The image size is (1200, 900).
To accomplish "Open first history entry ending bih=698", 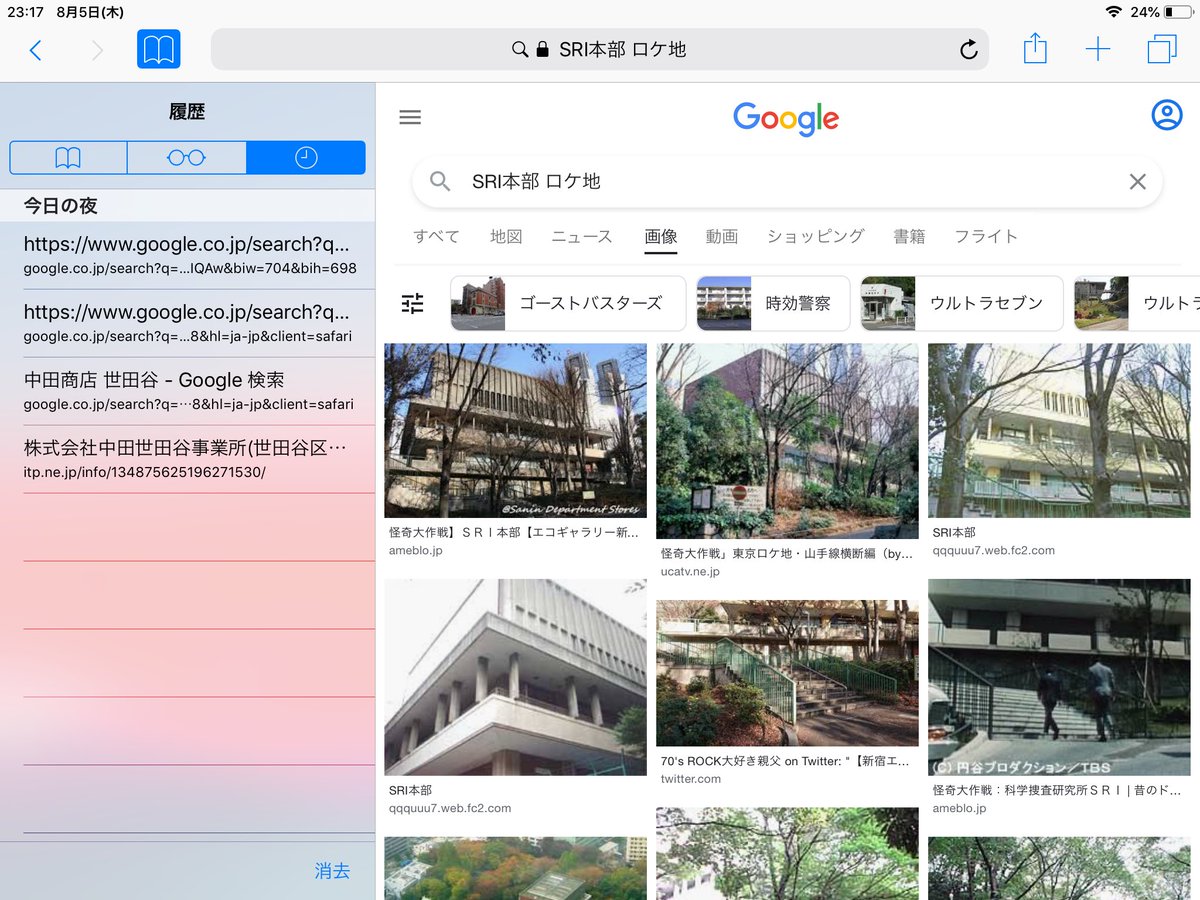I will point(188,255).
